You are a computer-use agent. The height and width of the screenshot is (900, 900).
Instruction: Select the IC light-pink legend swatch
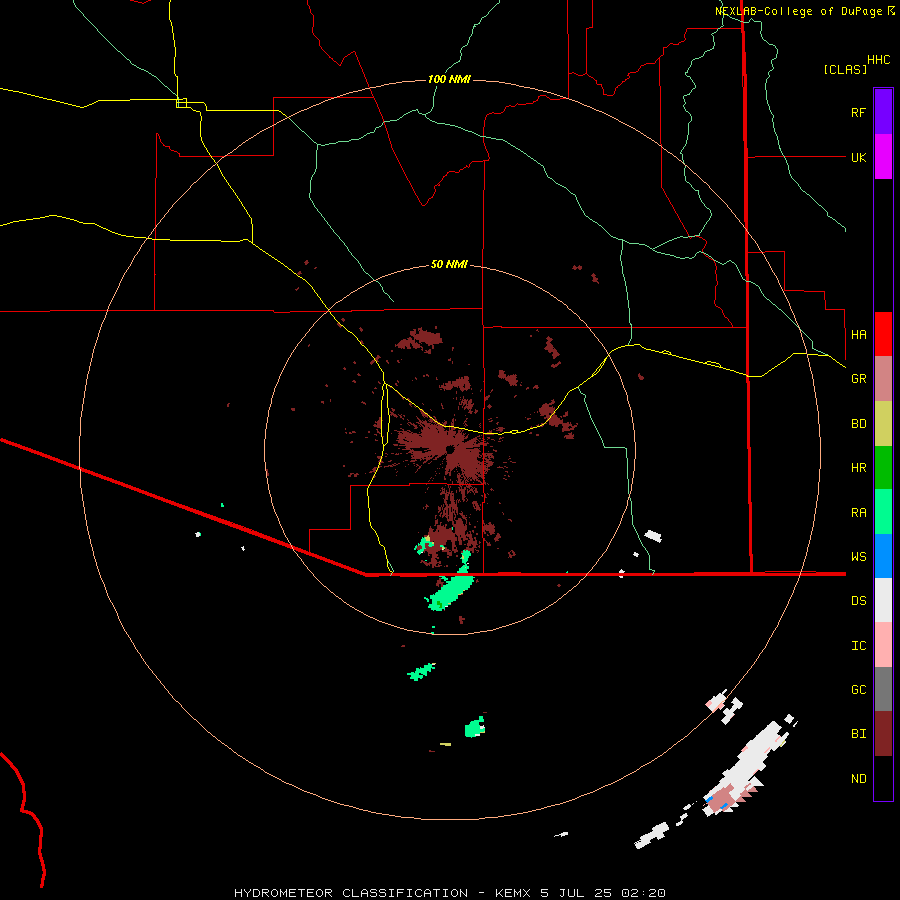point(883,645)
